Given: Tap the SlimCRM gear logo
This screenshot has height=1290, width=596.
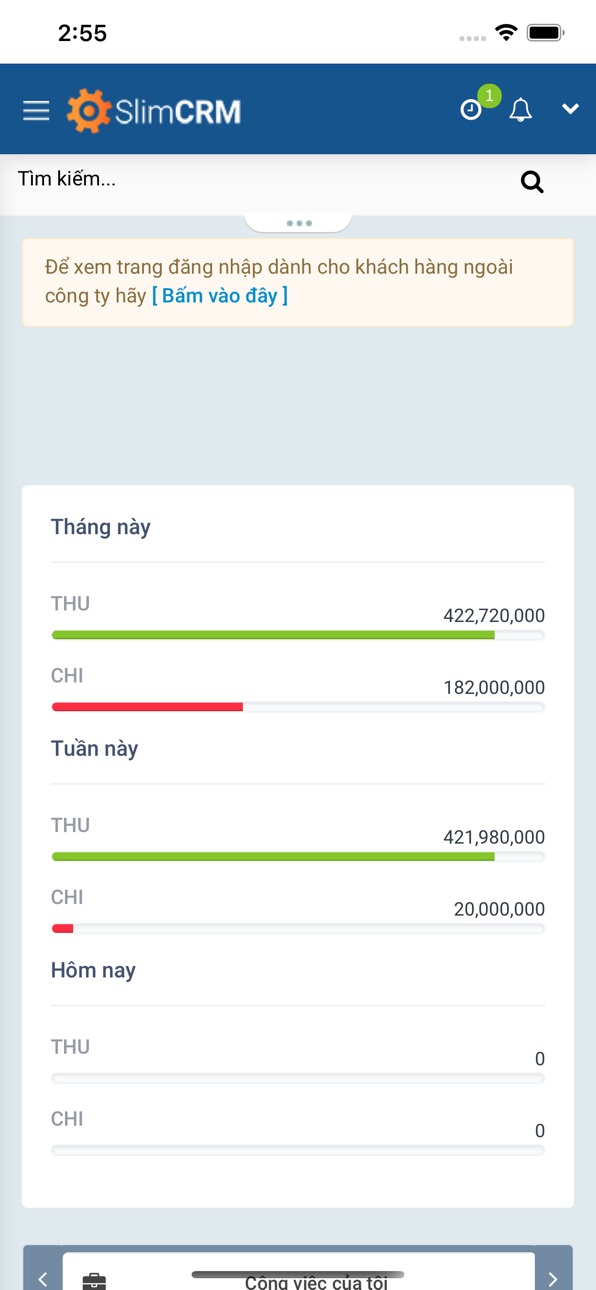Looking at the screenshot, I should pos(89,111).
